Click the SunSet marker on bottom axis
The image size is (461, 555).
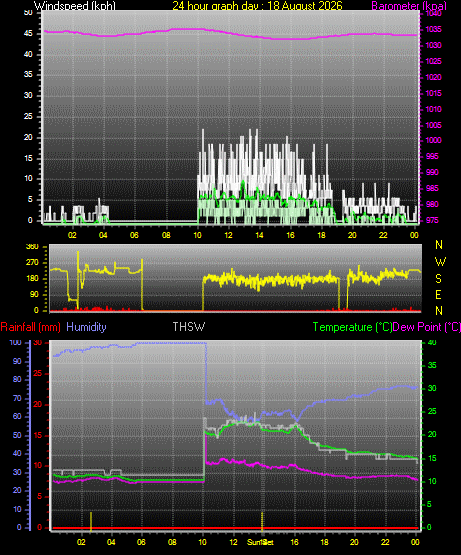(x=260, y=542)
